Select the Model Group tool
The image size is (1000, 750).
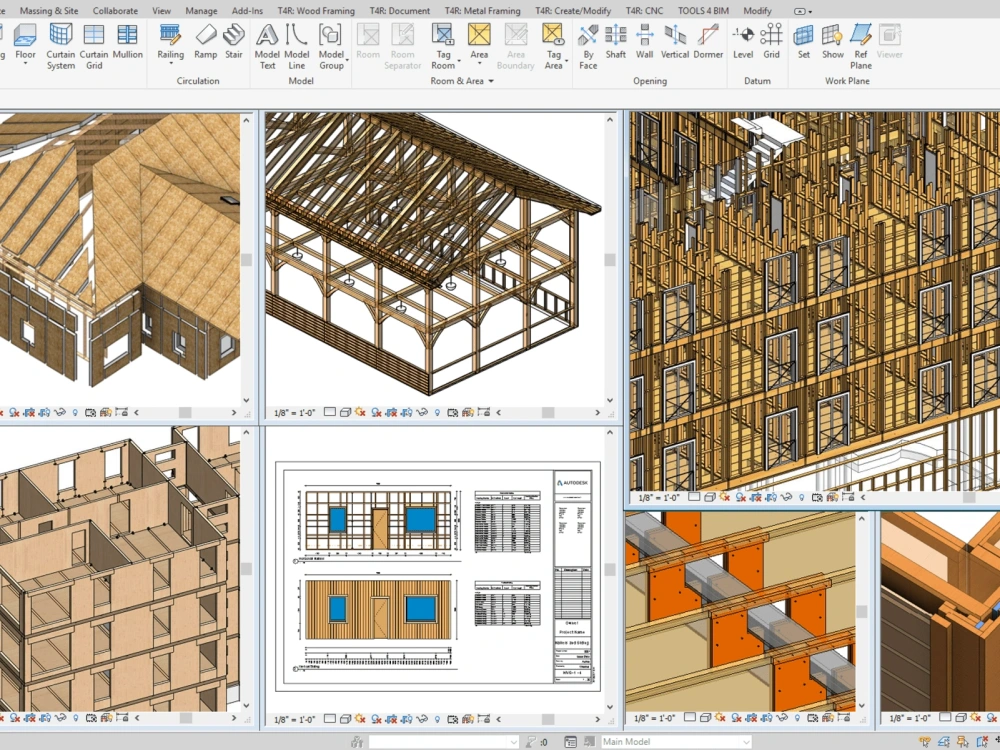pyautogui.click(x=331, y=47)
